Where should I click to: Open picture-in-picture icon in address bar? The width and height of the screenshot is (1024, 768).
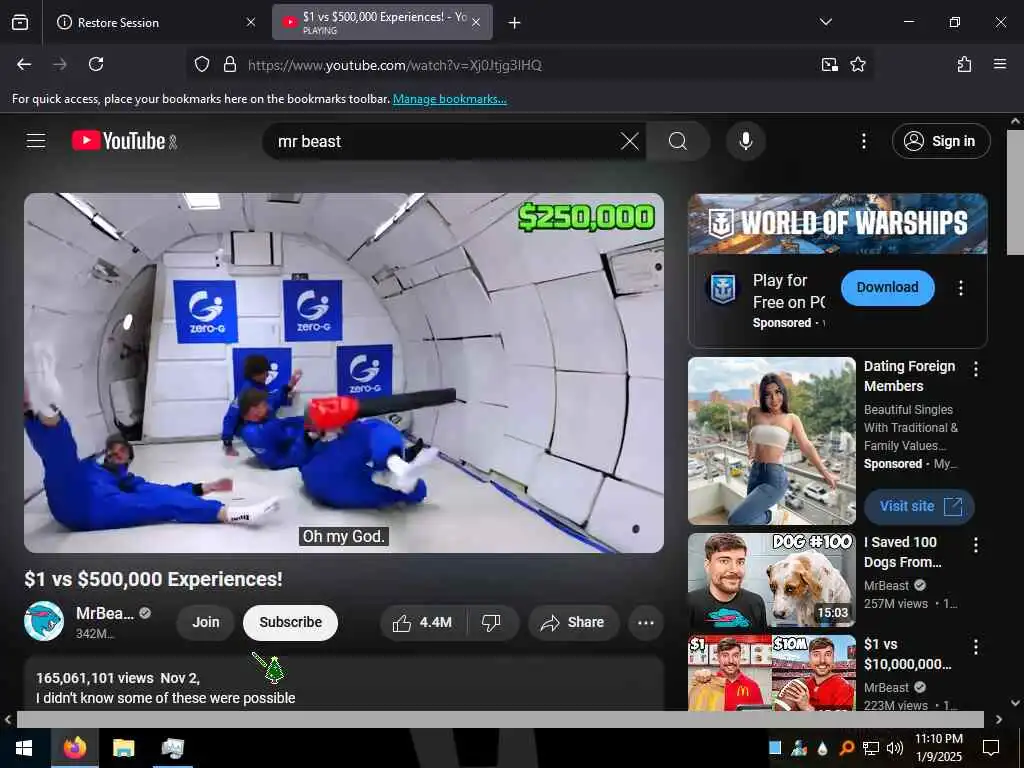829,64
